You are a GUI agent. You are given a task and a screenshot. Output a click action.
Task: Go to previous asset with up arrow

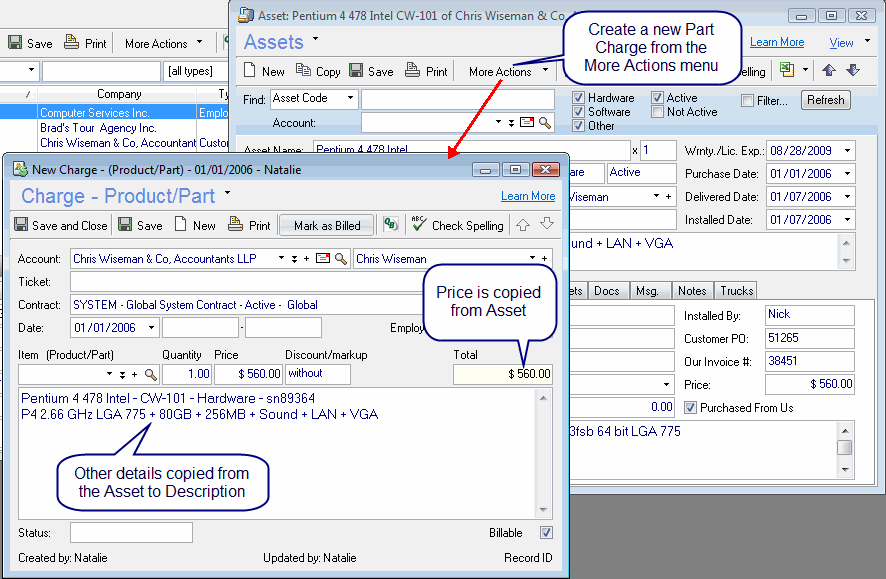[829, 70]
